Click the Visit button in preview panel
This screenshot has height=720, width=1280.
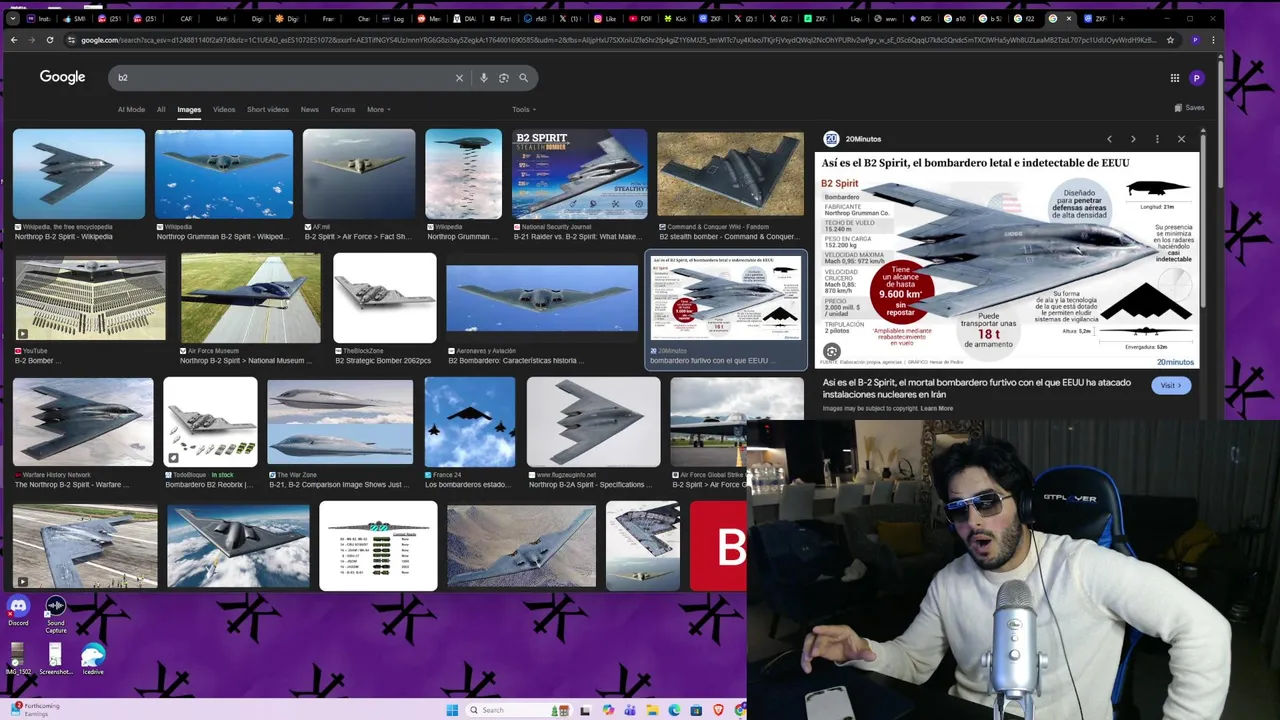click(1171, 386)
